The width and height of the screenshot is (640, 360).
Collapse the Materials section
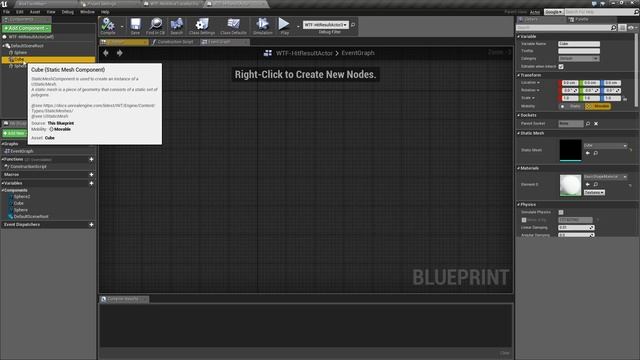tap(519, 169)
